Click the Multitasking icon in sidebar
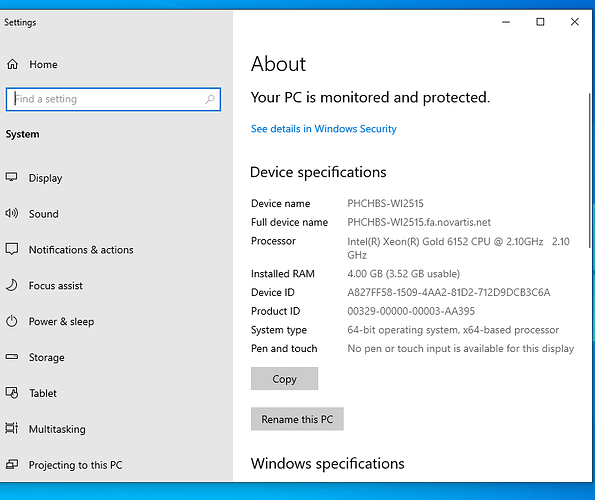 click(11, 428)
